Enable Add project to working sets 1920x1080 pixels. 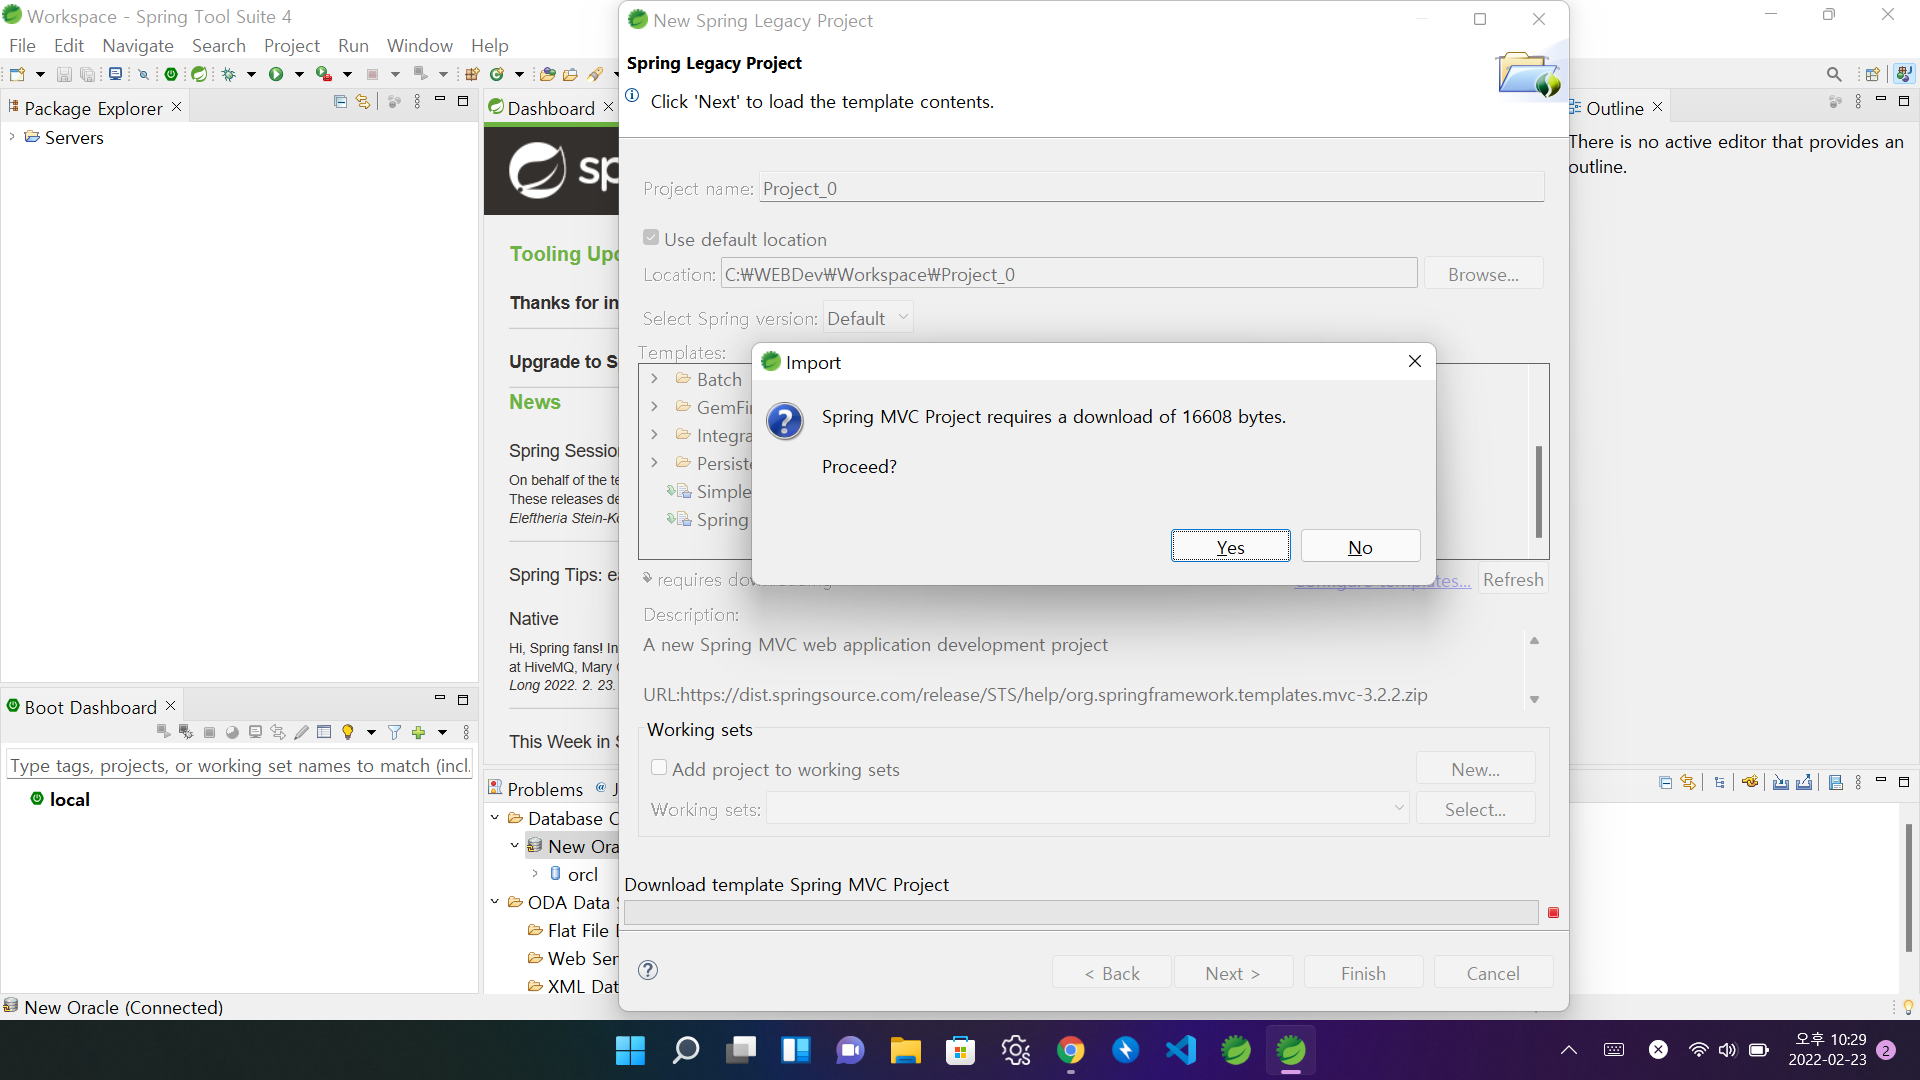659,768
